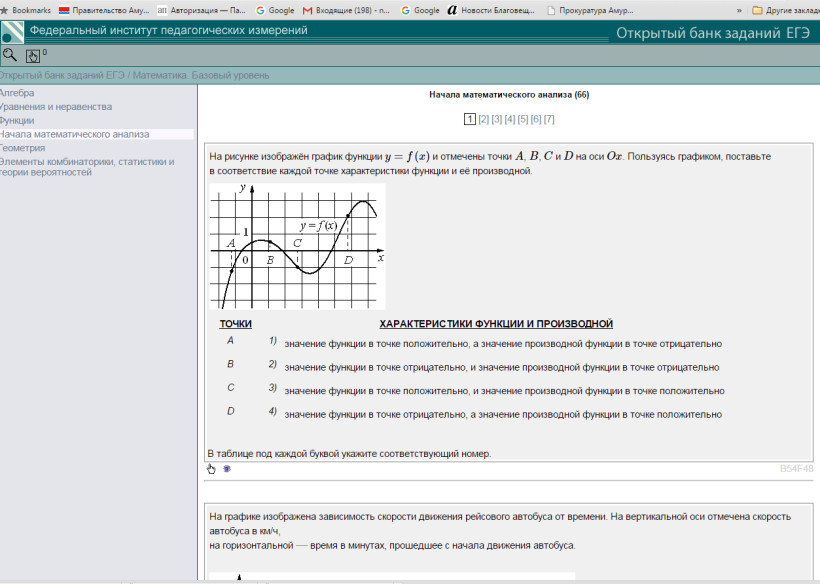The width and height of the screenshot is (820, 584).
Task: Click the function graph image
Action: click(297, 246)
